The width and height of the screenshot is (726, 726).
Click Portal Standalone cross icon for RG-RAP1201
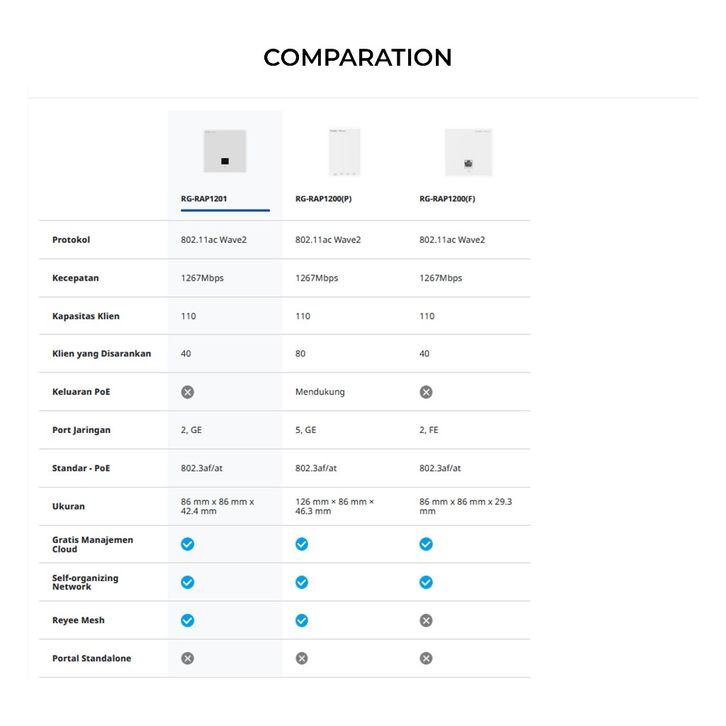188,658
